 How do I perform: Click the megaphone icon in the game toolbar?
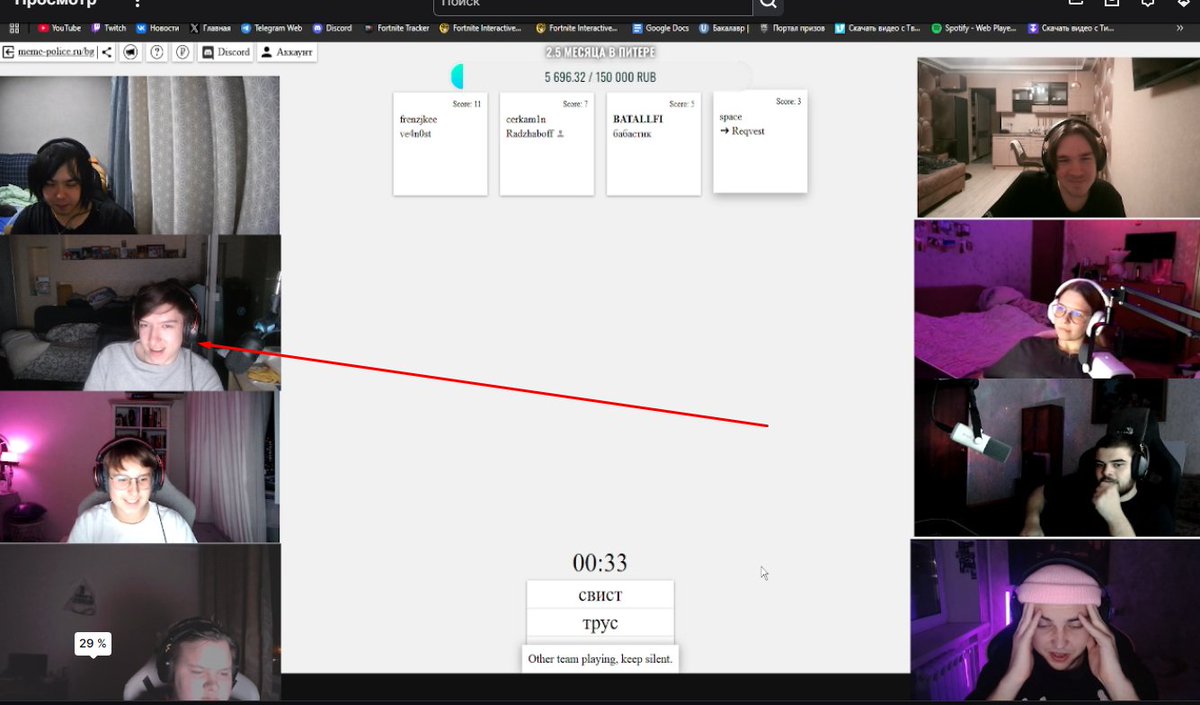tap(131, 52)
